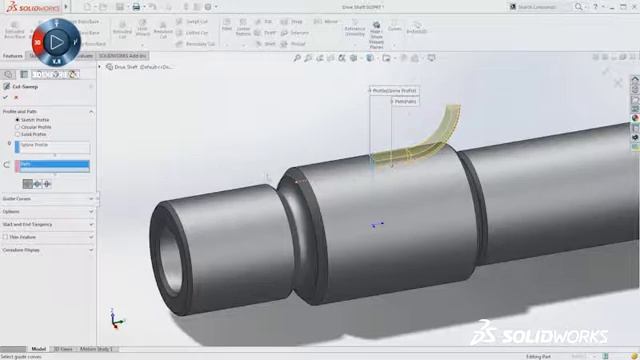Select Solid Profile radio button
The height and width of the screenshot is (360, 640).
pos(17,134)
